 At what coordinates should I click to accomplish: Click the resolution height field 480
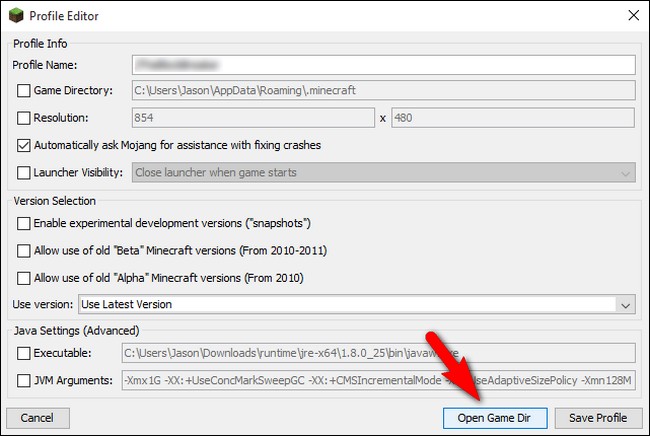pos(513,118)
